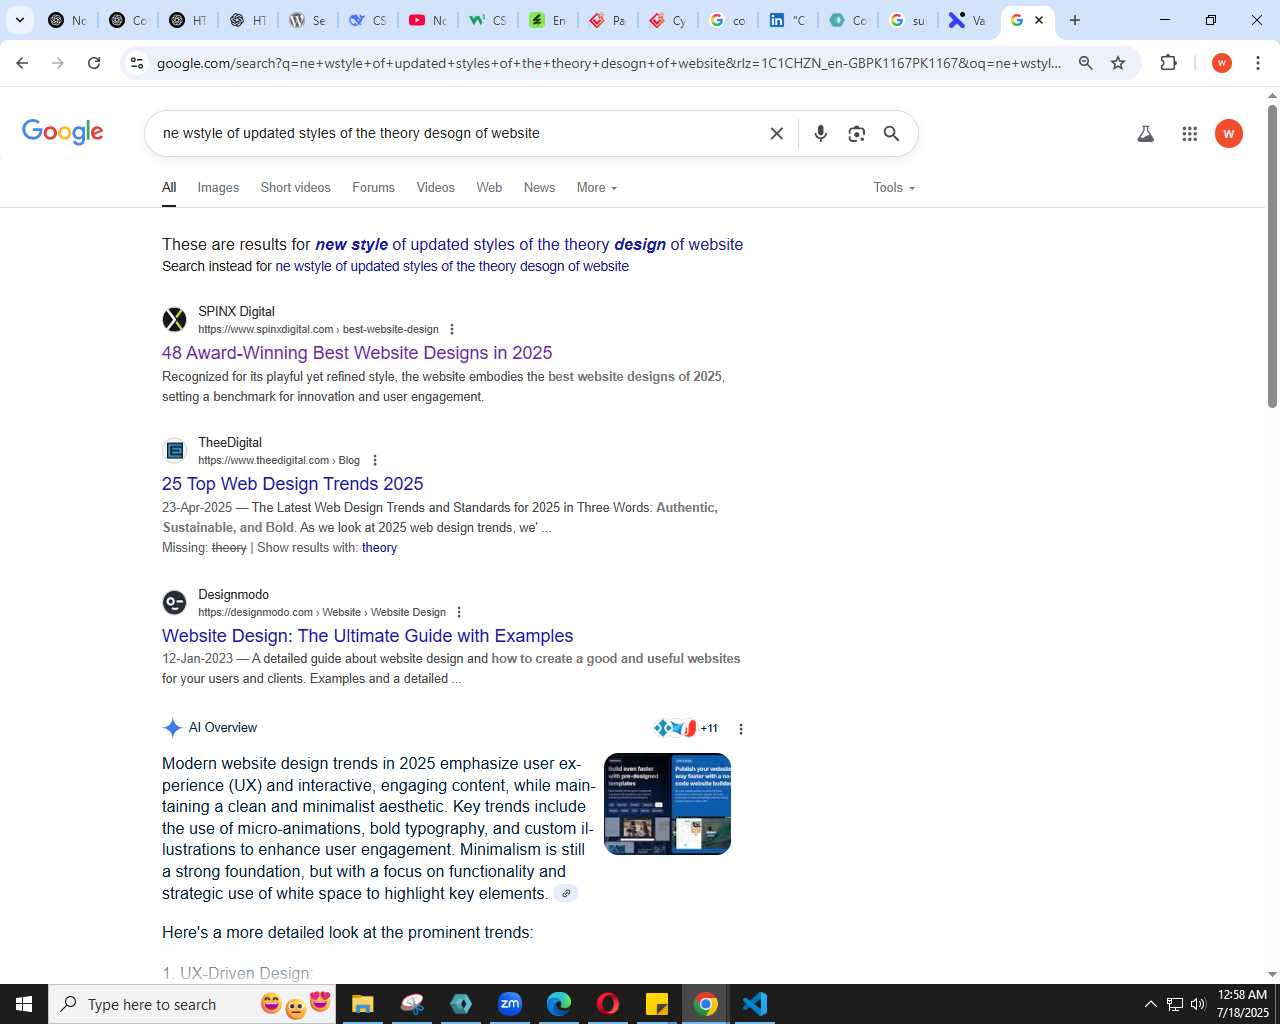Click the page vertical scrollbar thumb
The height and width of the screenshot is (1024, 1280).
pos(1272,256)
